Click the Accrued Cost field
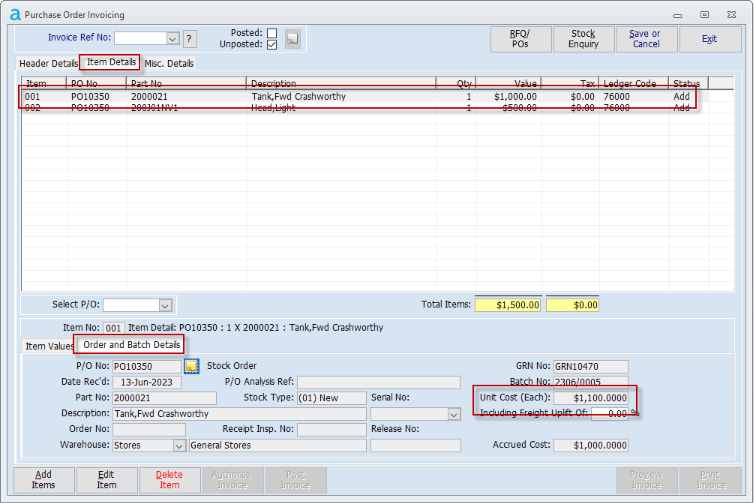Image resolution: width=754 pixels, height=503 pixels. tap(591, 445)
